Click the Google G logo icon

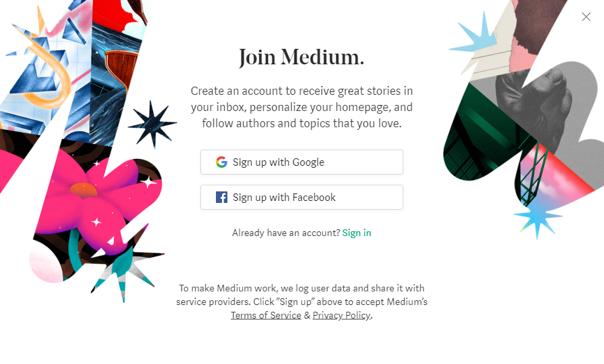[221, 162]
